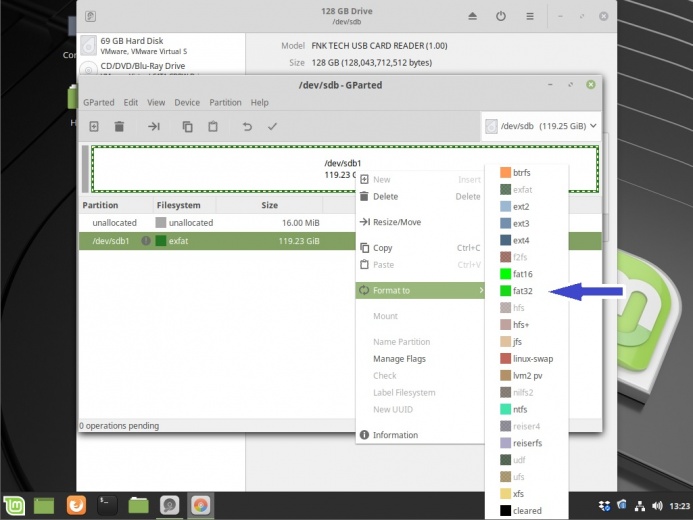Click the Copy partition toolbar icon
This screenshot has width=693, height=520.
(x=187, y=127)
